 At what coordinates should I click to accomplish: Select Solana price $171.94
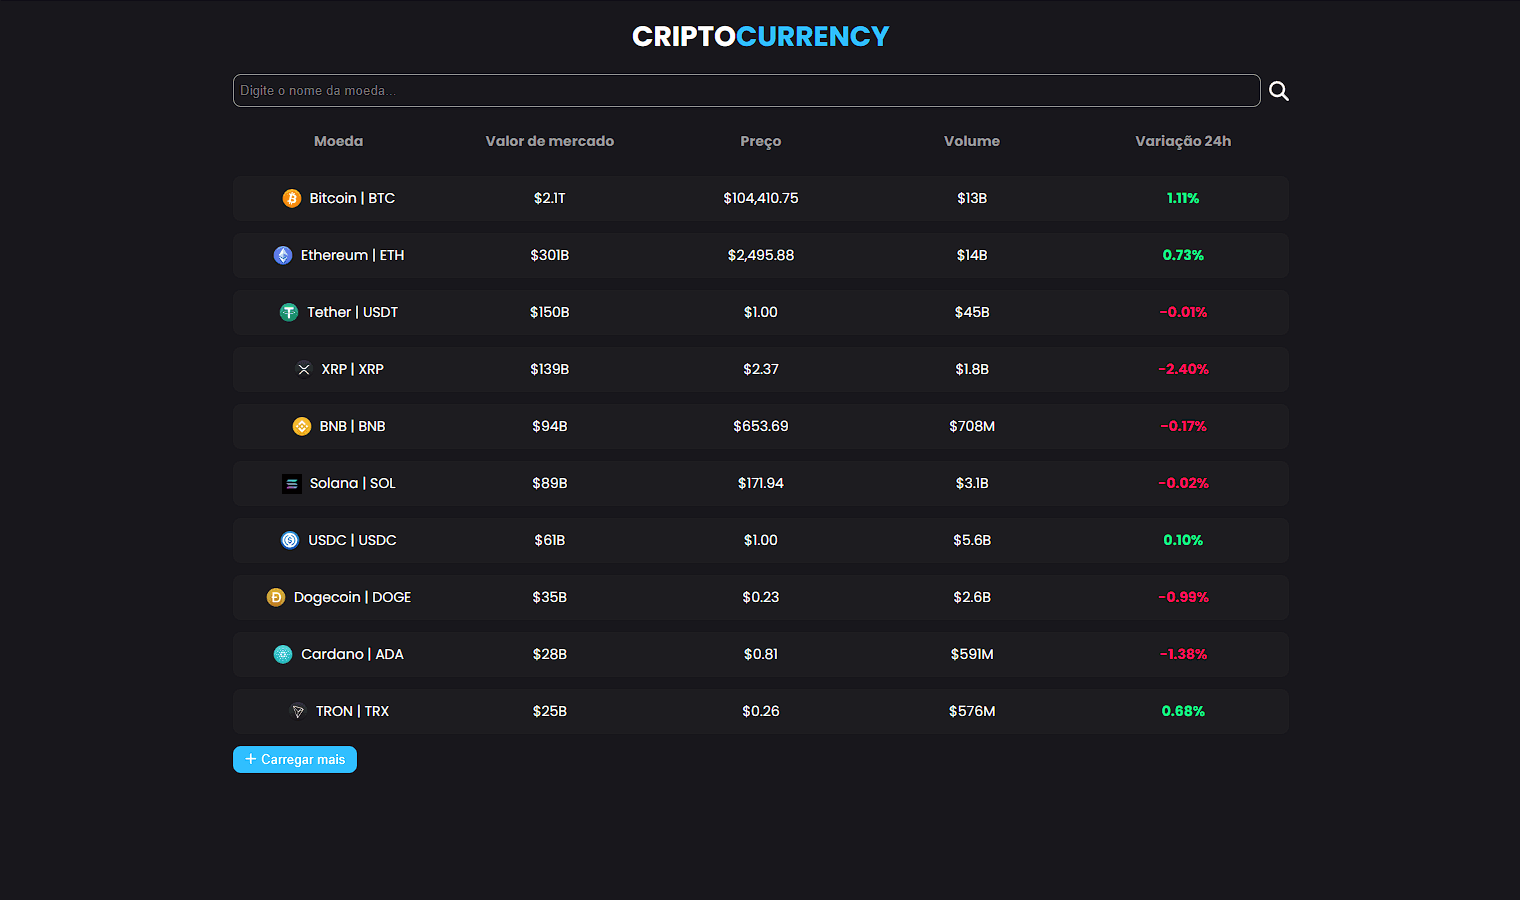tap(761, 483)
